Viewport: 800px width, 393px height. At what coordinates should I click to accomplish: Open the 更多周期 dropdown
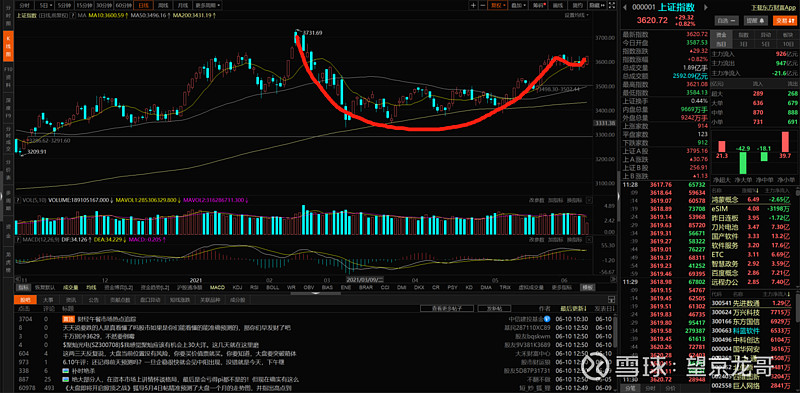(x=208, y=5)
